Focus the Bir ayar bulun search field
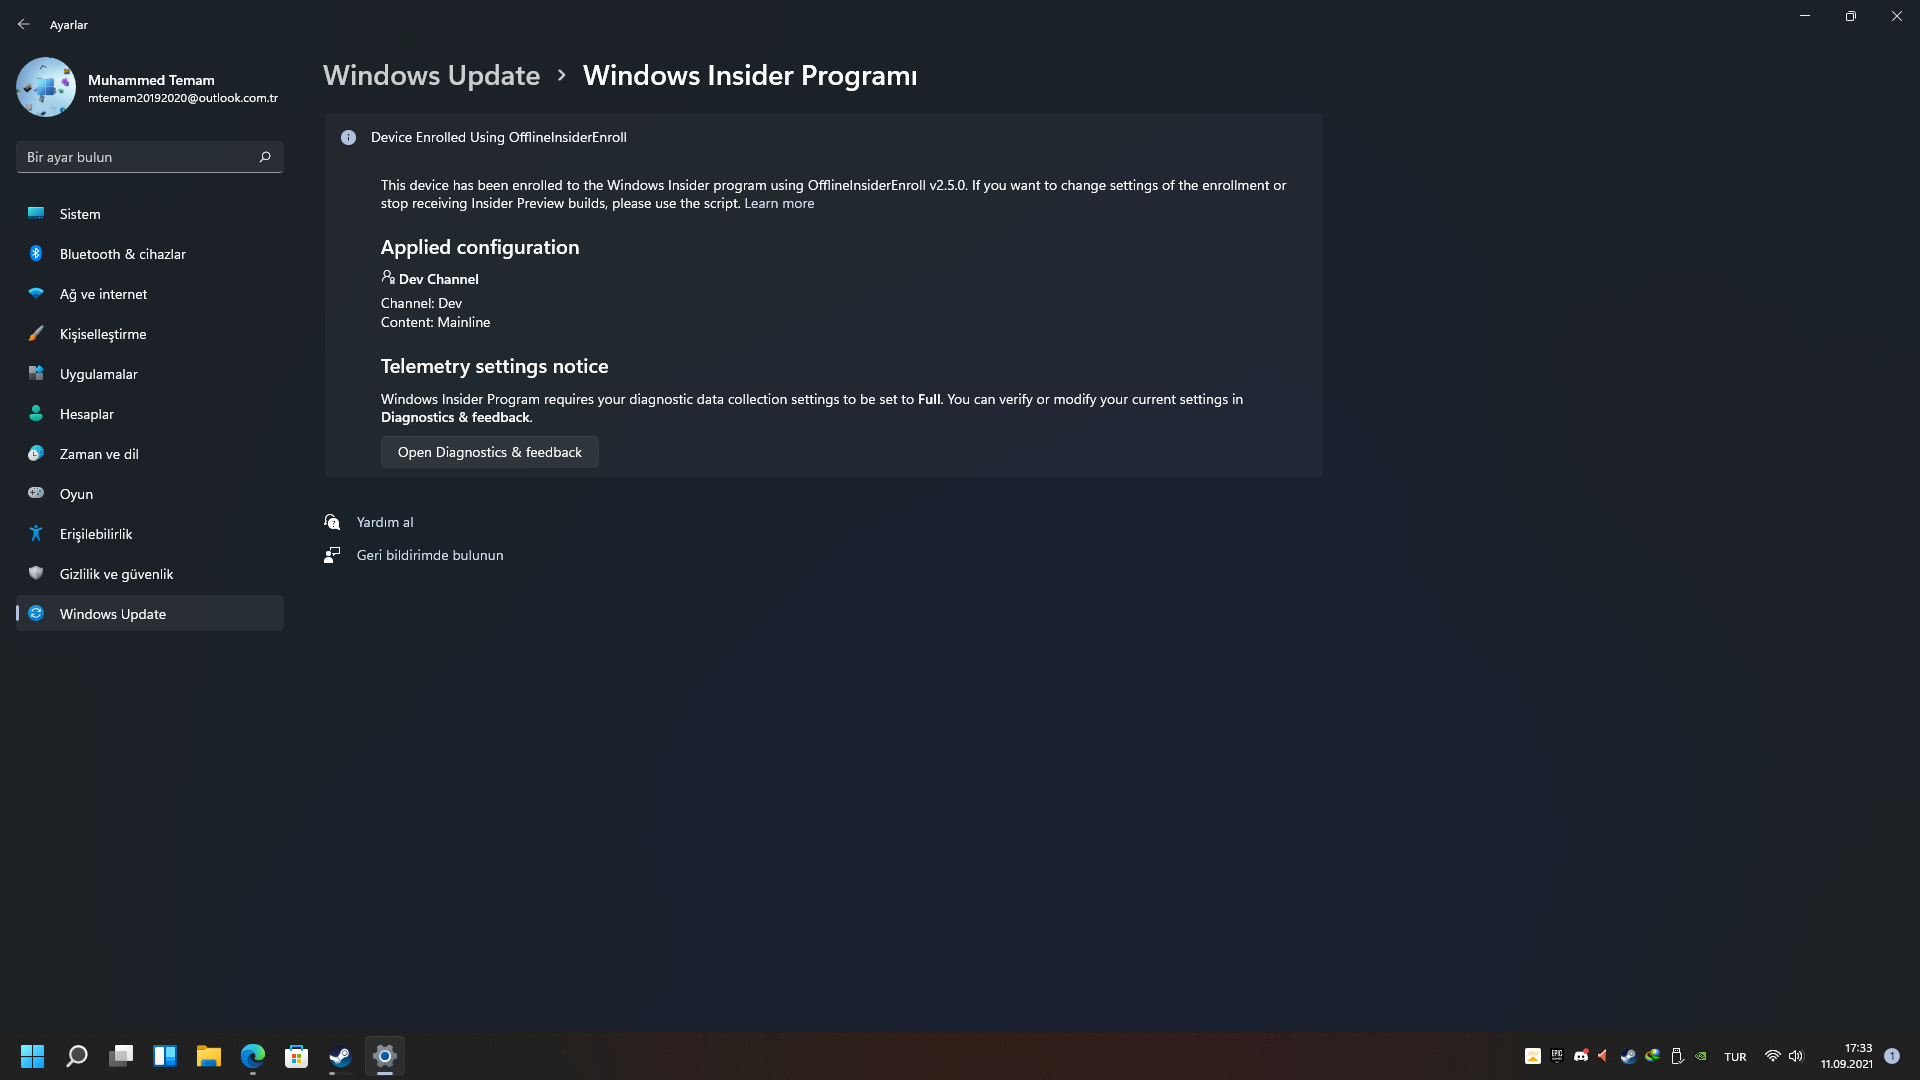The height and width of the screenshot is (1080, 1920). click(150, 157)
